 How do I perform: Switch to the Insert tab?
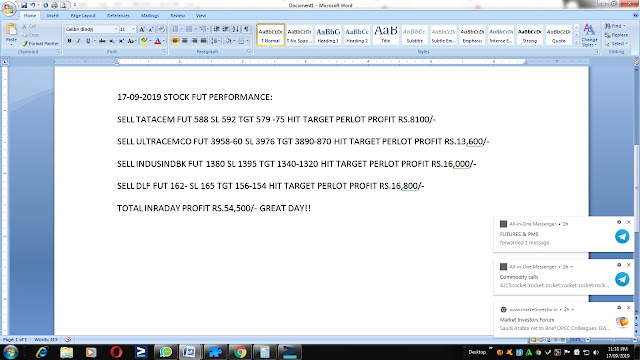52,16
